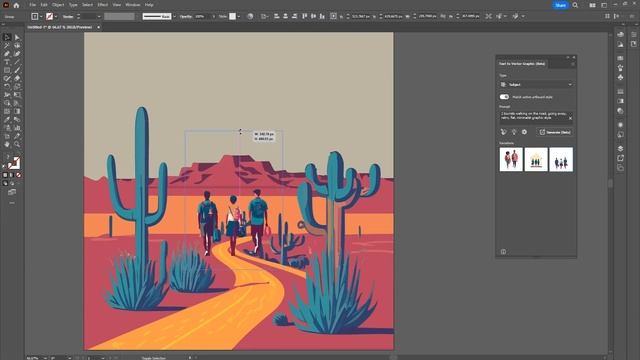Viewport: 640px width, 360px height.
Task: Click the Edit Toolbar three-dots button
Action: point(12,203)
